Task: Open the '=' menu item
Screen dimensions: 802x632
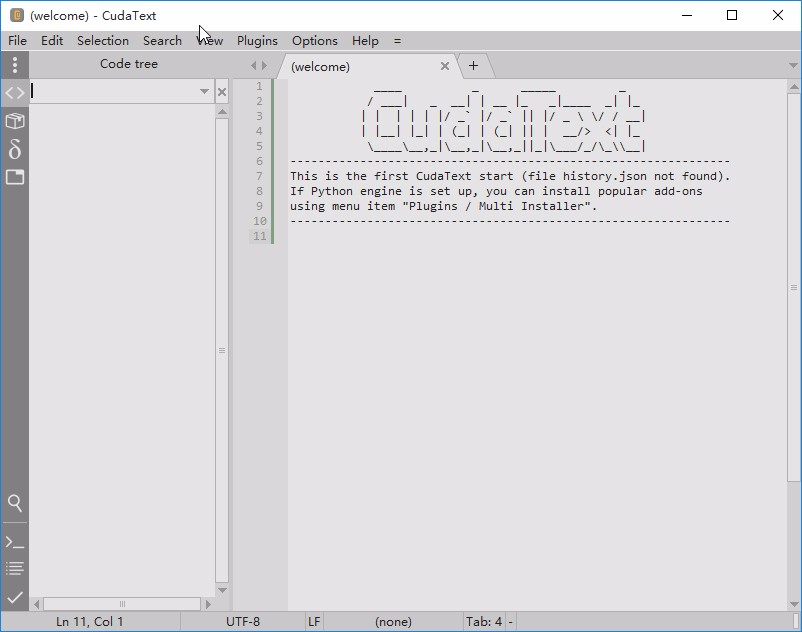Action: [x=397, y=40]
